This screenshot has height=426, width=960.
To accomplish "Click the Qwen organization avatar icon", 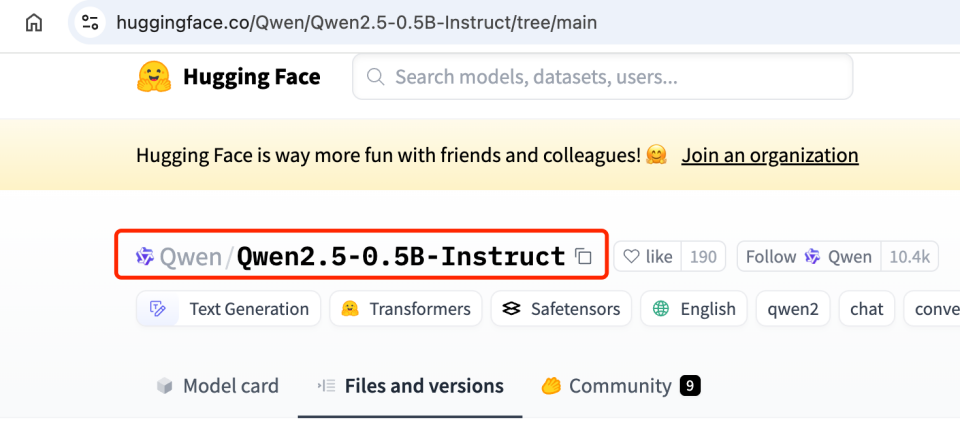I will point(145,257).
